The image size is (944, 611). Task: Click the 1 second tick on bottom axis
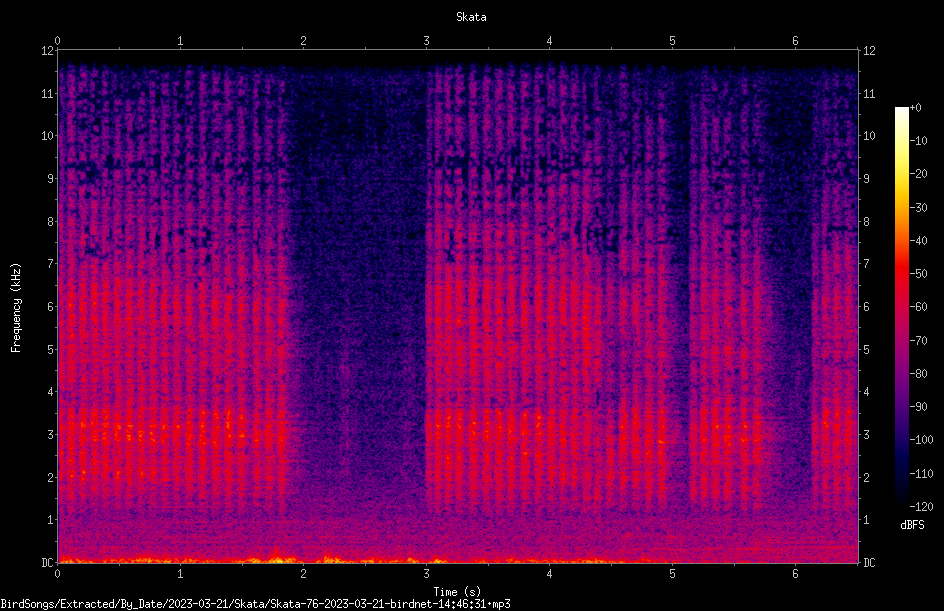click(180, 574)
